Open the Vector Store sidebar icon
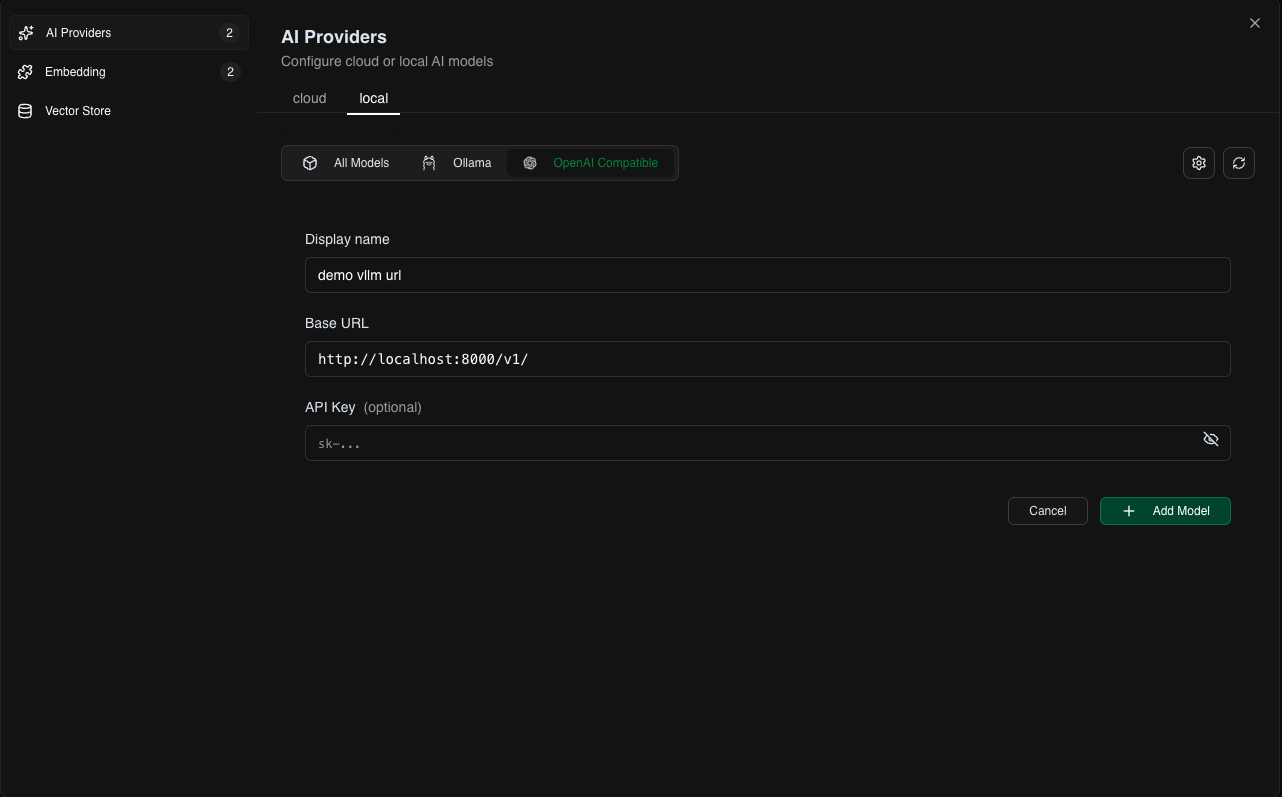1282x797 pixels. pyautogui.click(x=24, y=110)
